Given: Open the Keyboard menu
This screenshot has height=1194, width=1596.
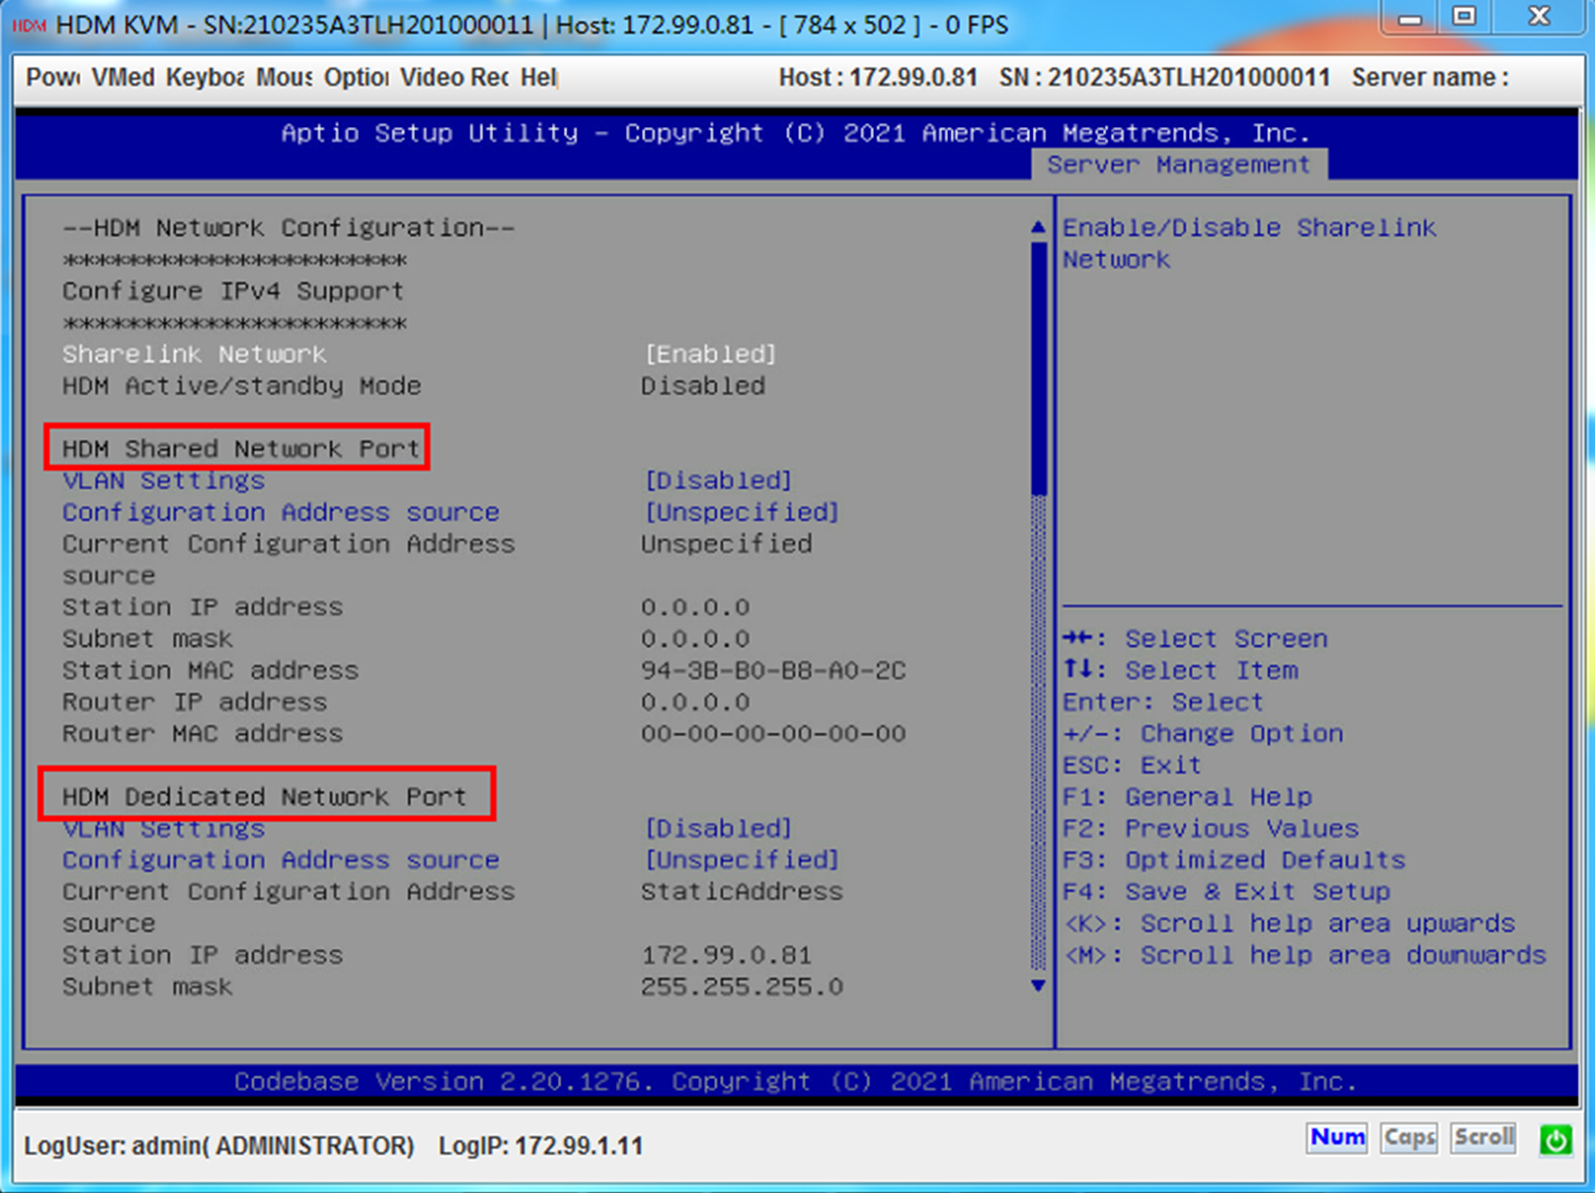Looking at the screenshot, I should coord(205,77).
